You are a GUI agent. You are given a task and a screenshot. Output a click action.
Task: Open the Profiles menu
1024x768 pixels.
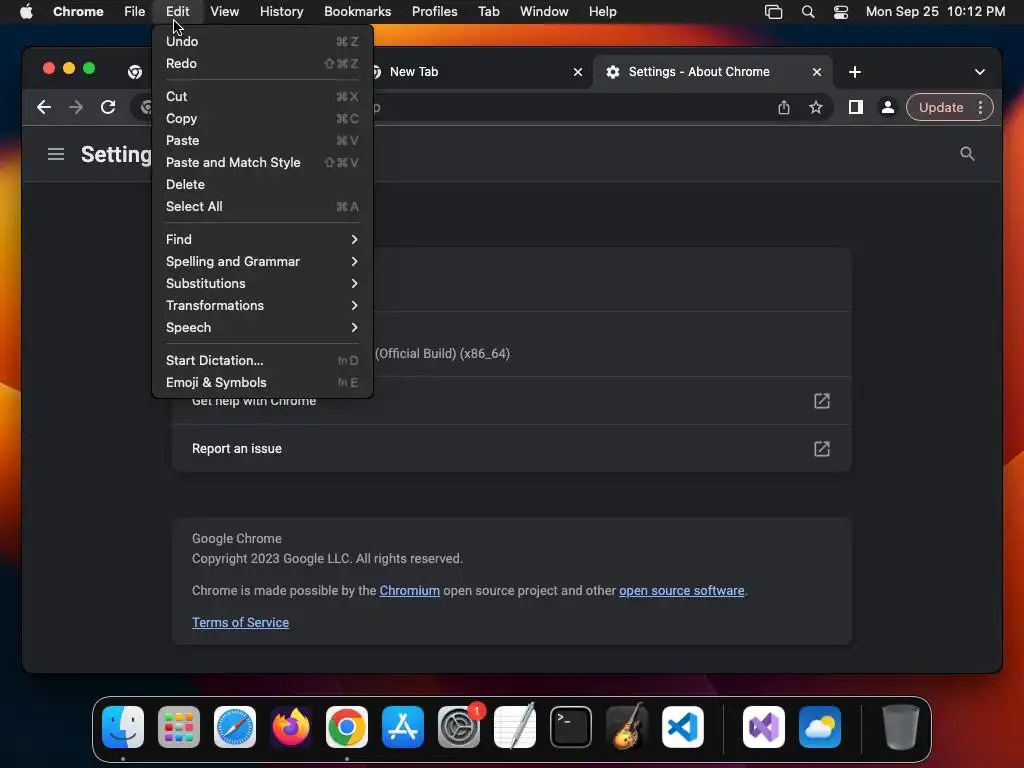pyautogui.click(x=434, y=12)
